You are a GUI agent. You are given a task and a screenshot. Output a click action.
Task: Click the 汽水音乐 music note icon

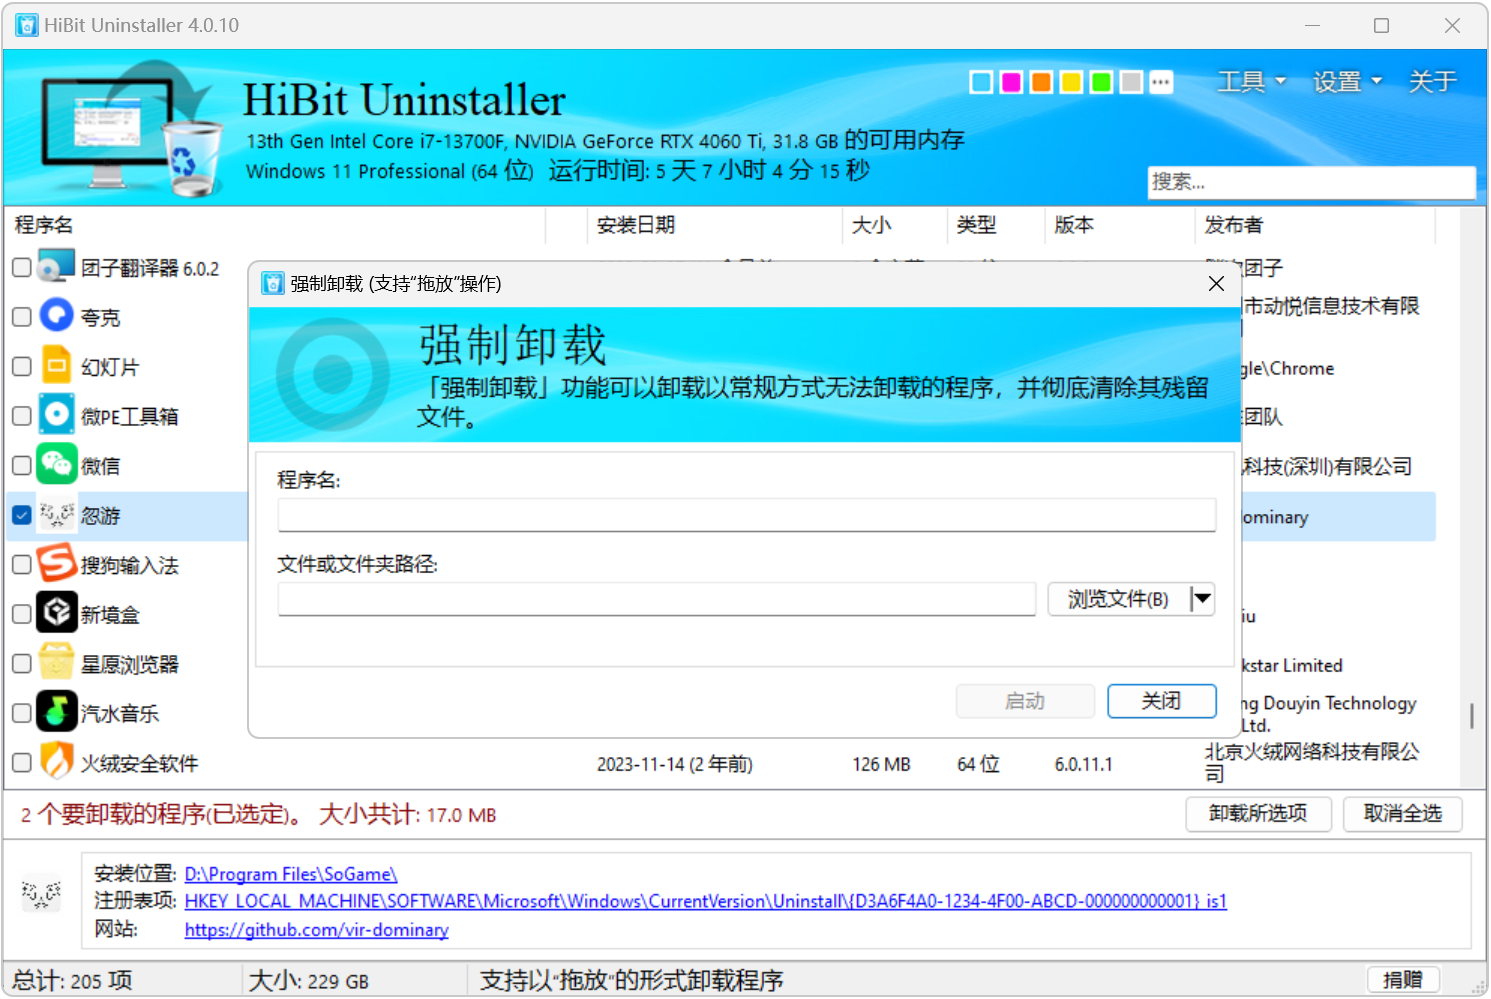click(x=56, y=713)
